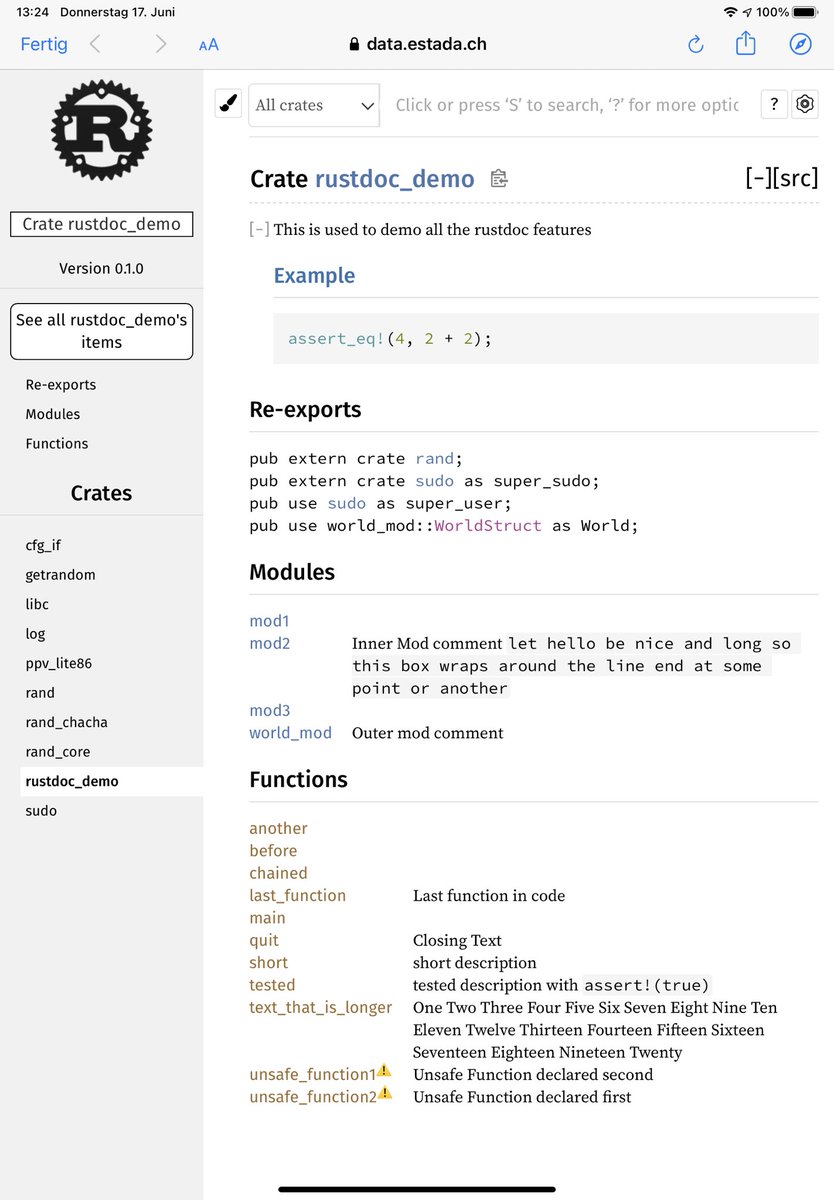The width and height of the screenshot is (834, 1200).
Task: Open rustdoc settings gear icon
Action: (805, 105)
